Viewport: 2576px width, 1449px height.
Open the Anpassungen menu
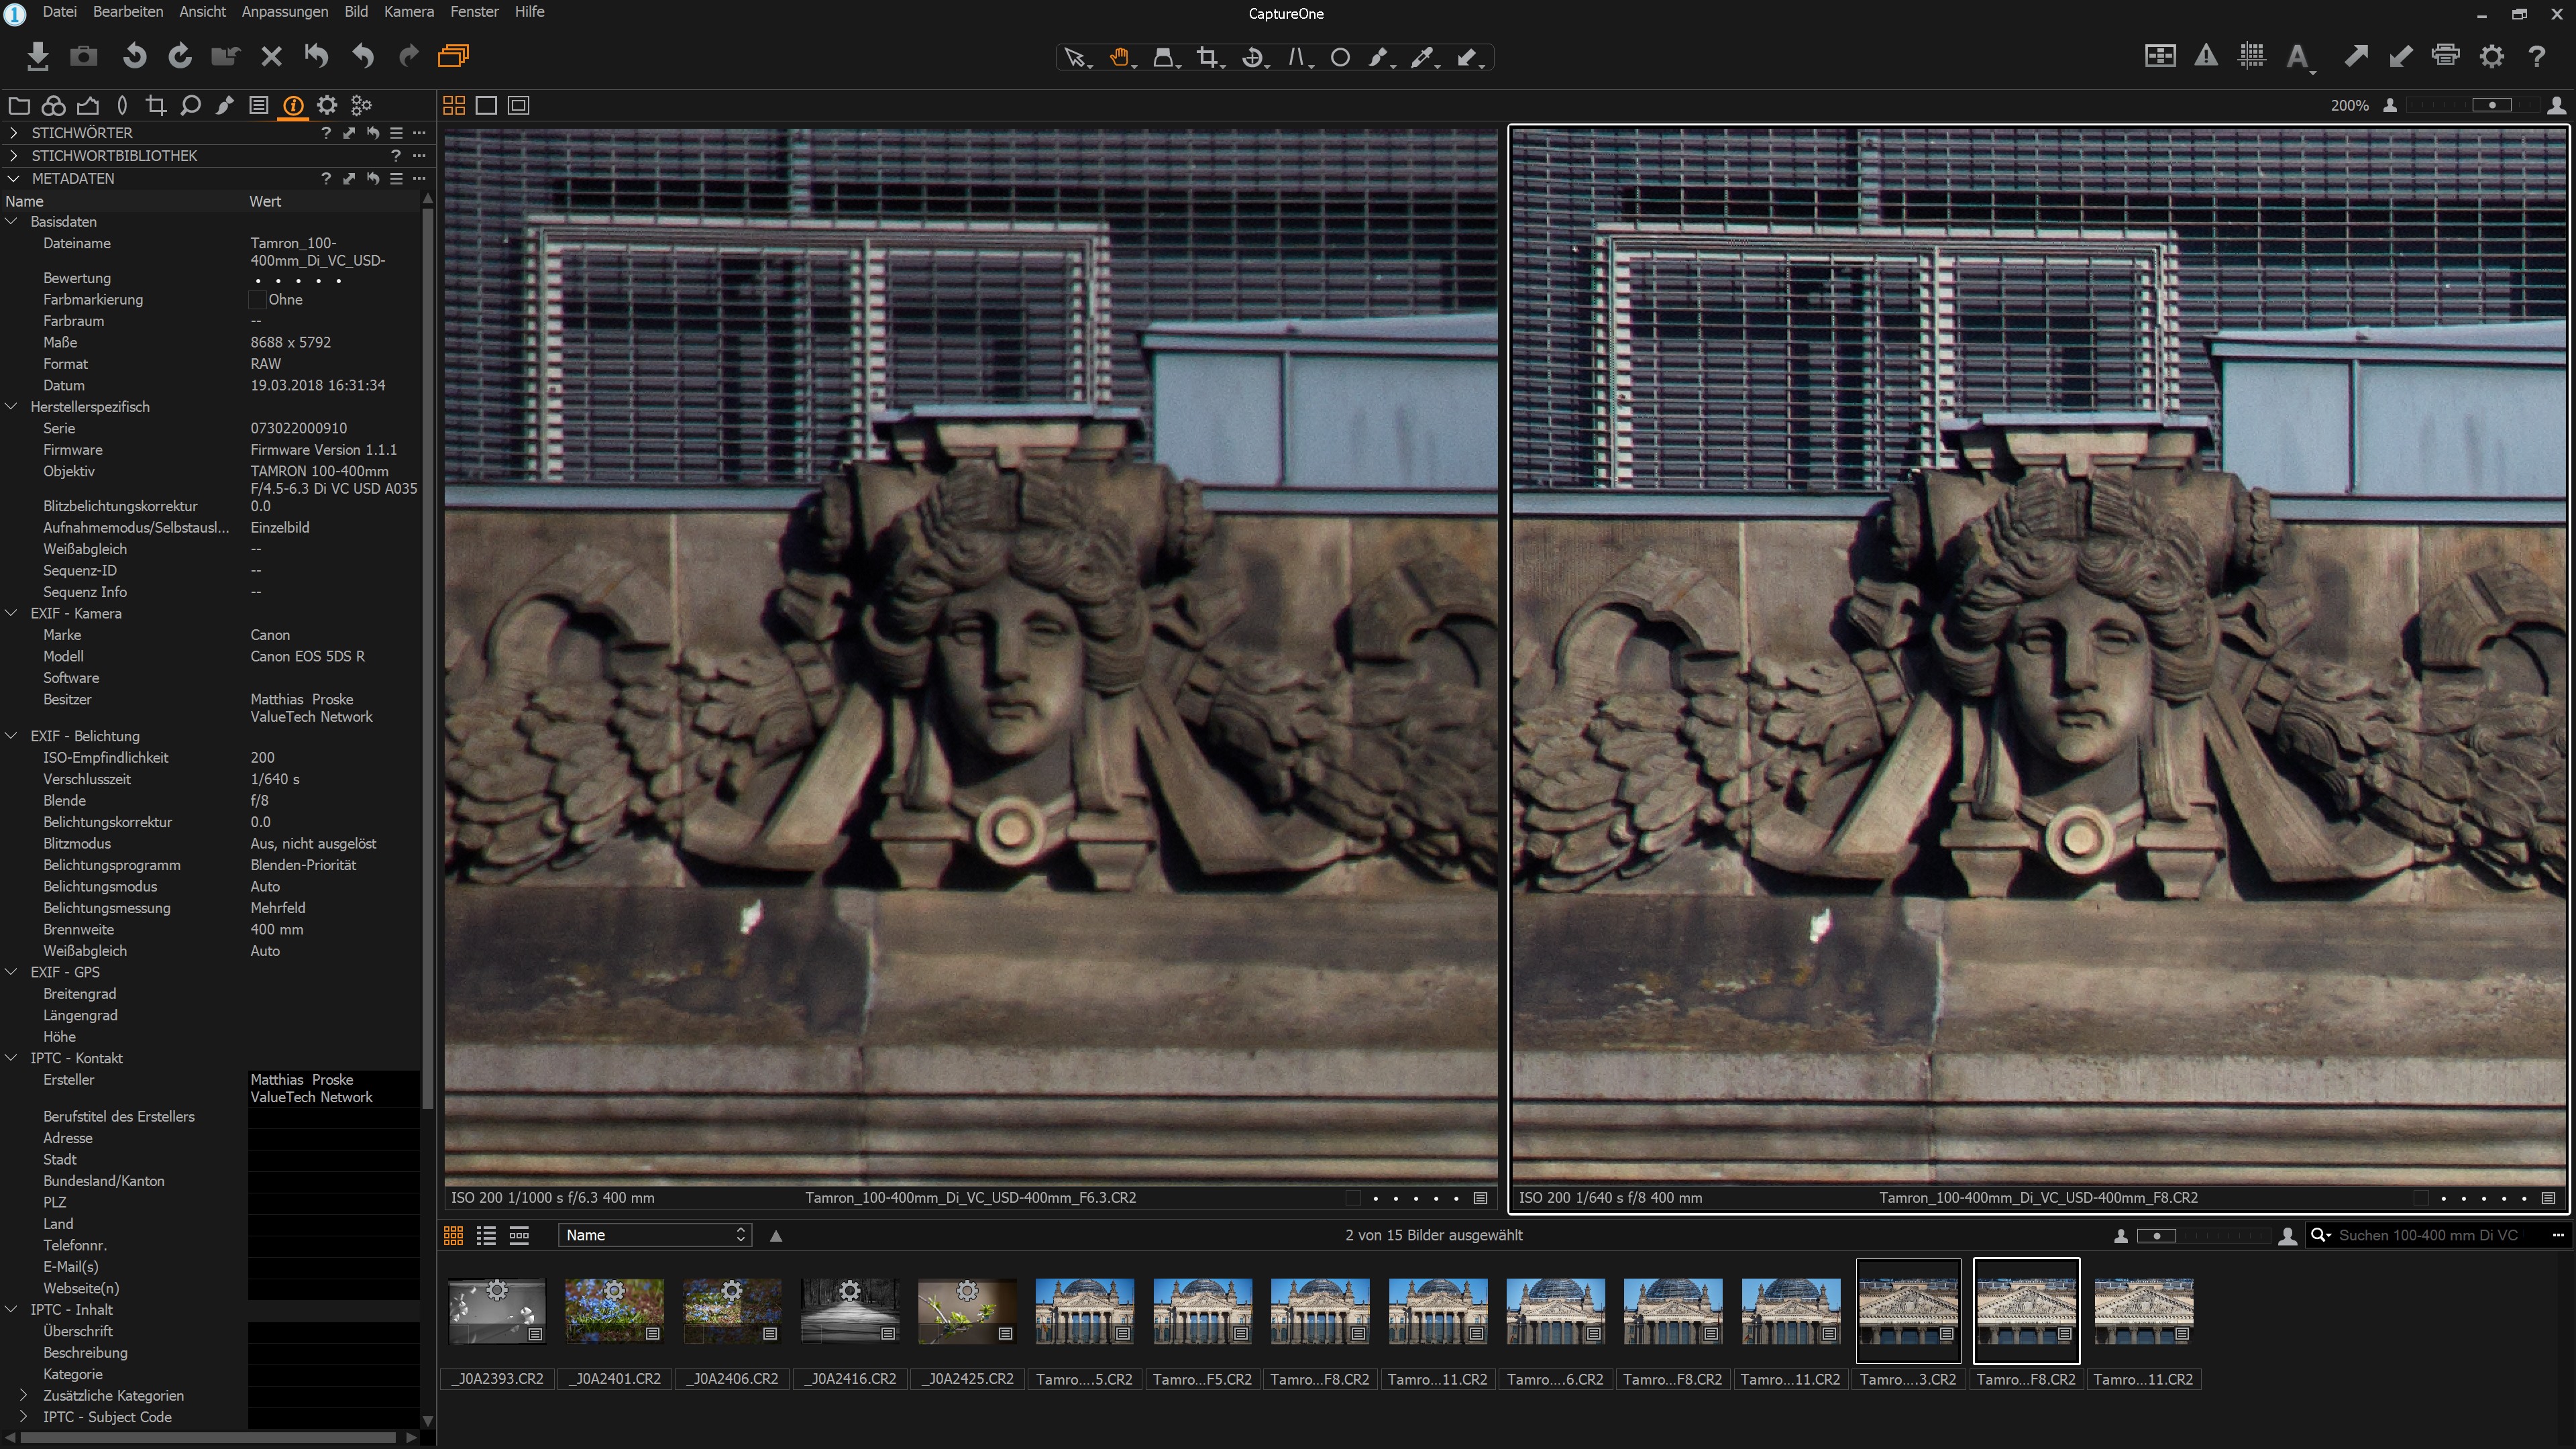pos(284,12)
